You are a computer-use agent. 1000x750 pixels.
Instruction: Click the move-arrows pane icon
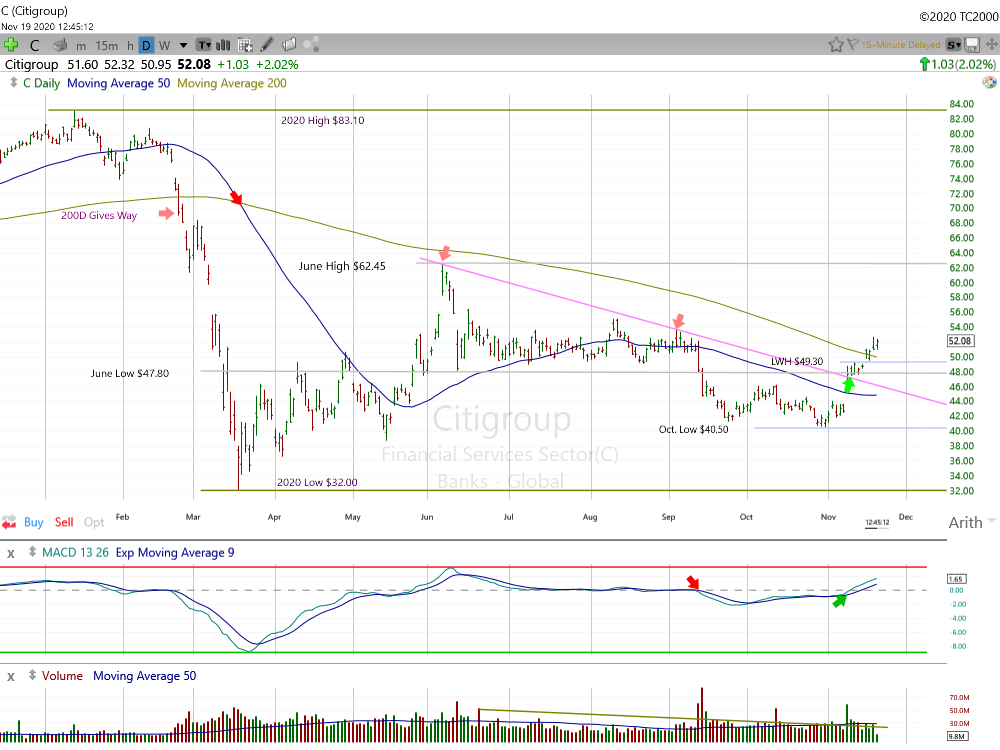(992, 44)
